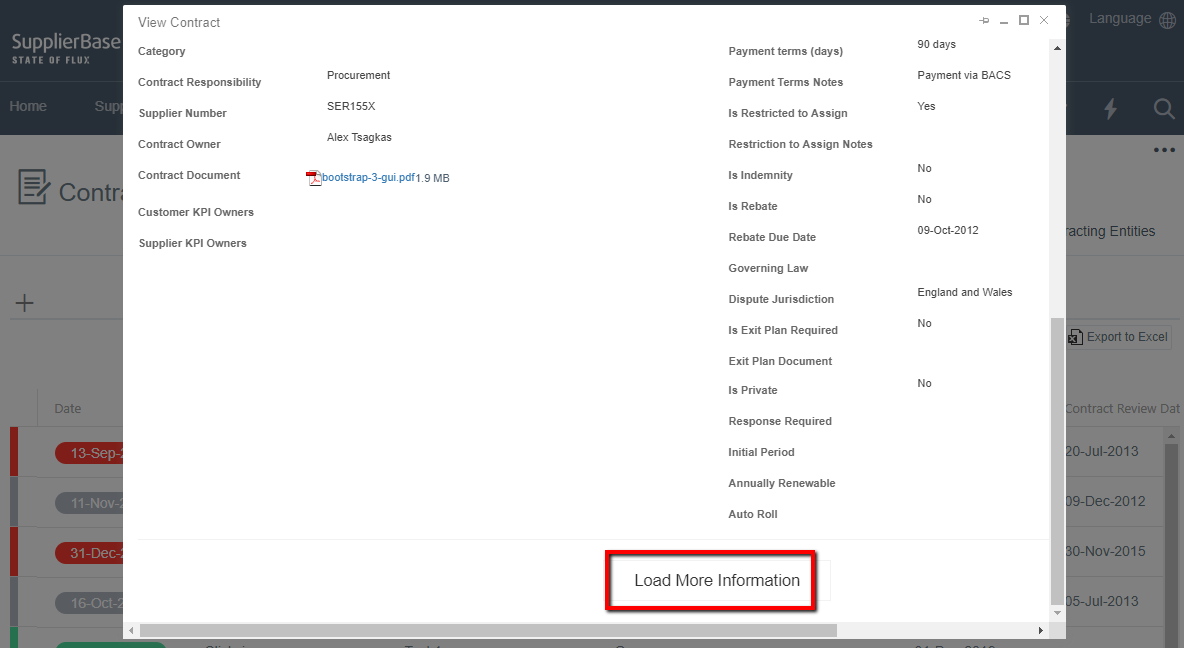Select the Home navigation menu item

[27, 106]
